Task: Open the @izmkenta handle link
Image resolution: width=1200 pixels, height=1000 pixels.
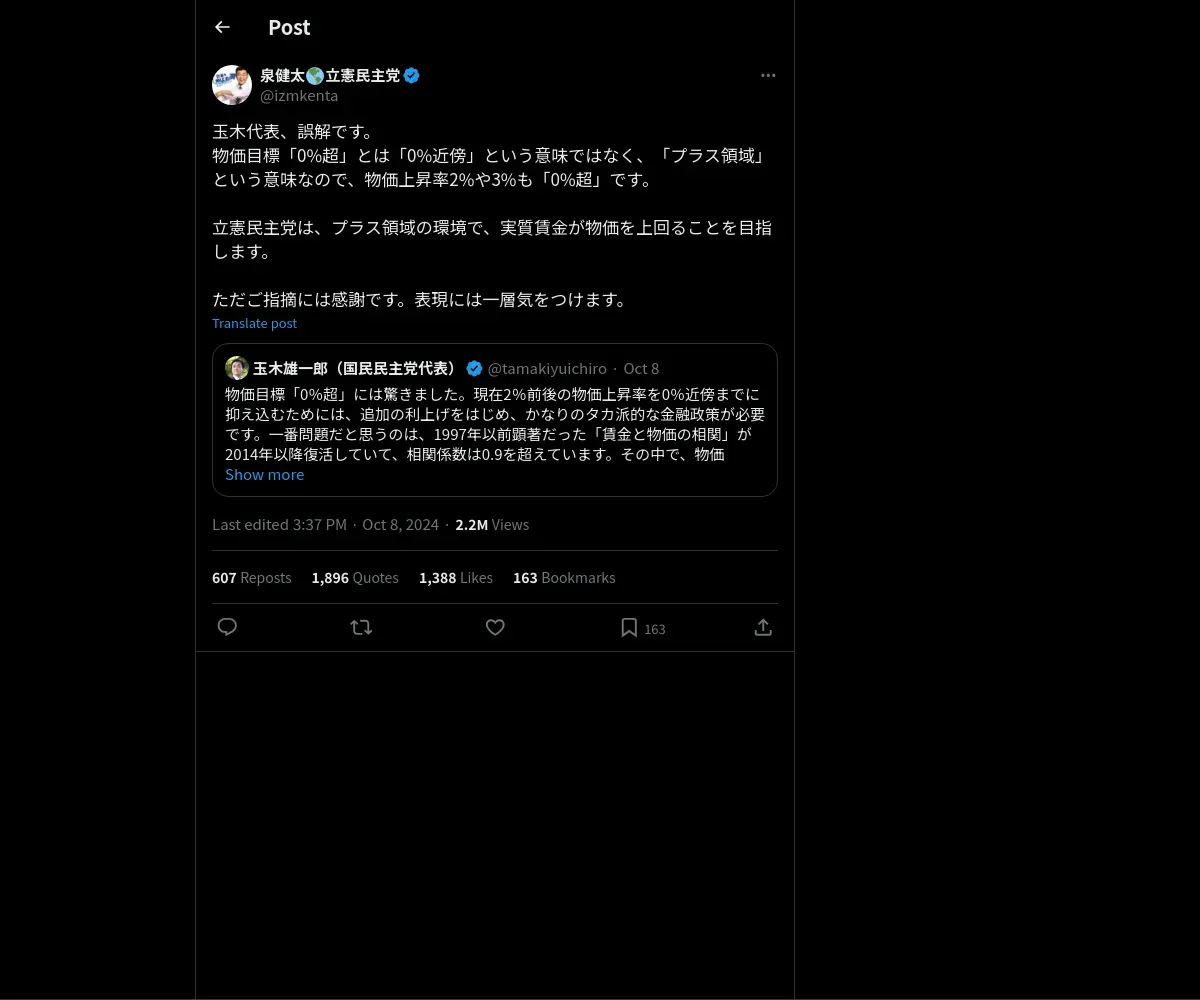Action: [299, 96]
